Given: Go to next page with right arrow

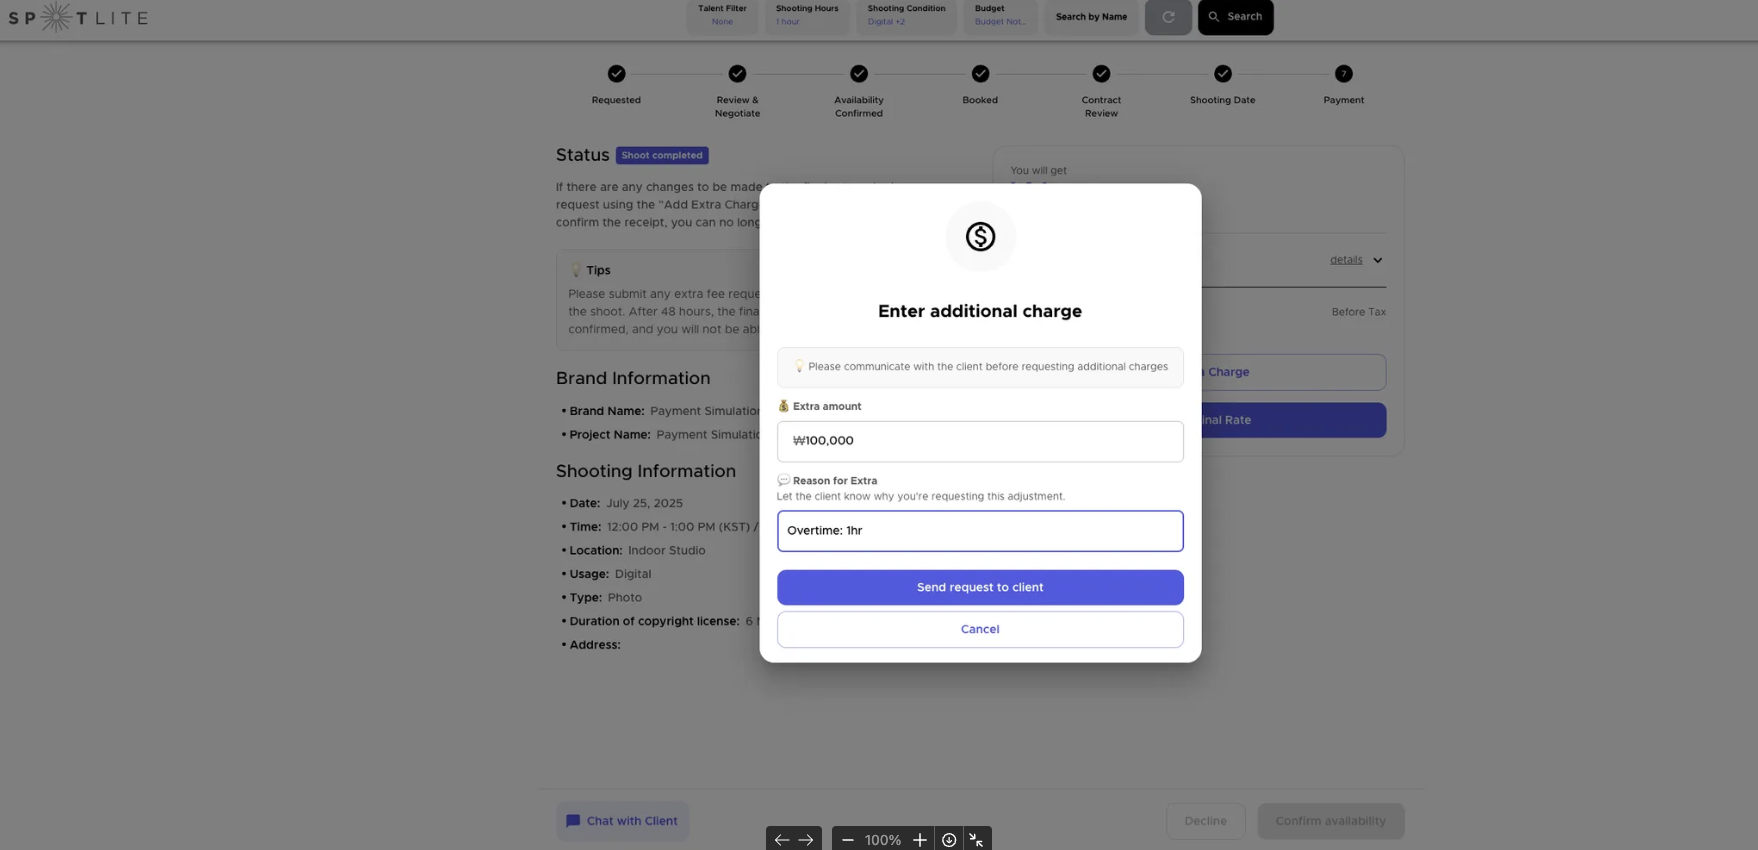Looking at the screenshot, I should tap(806, 840).
